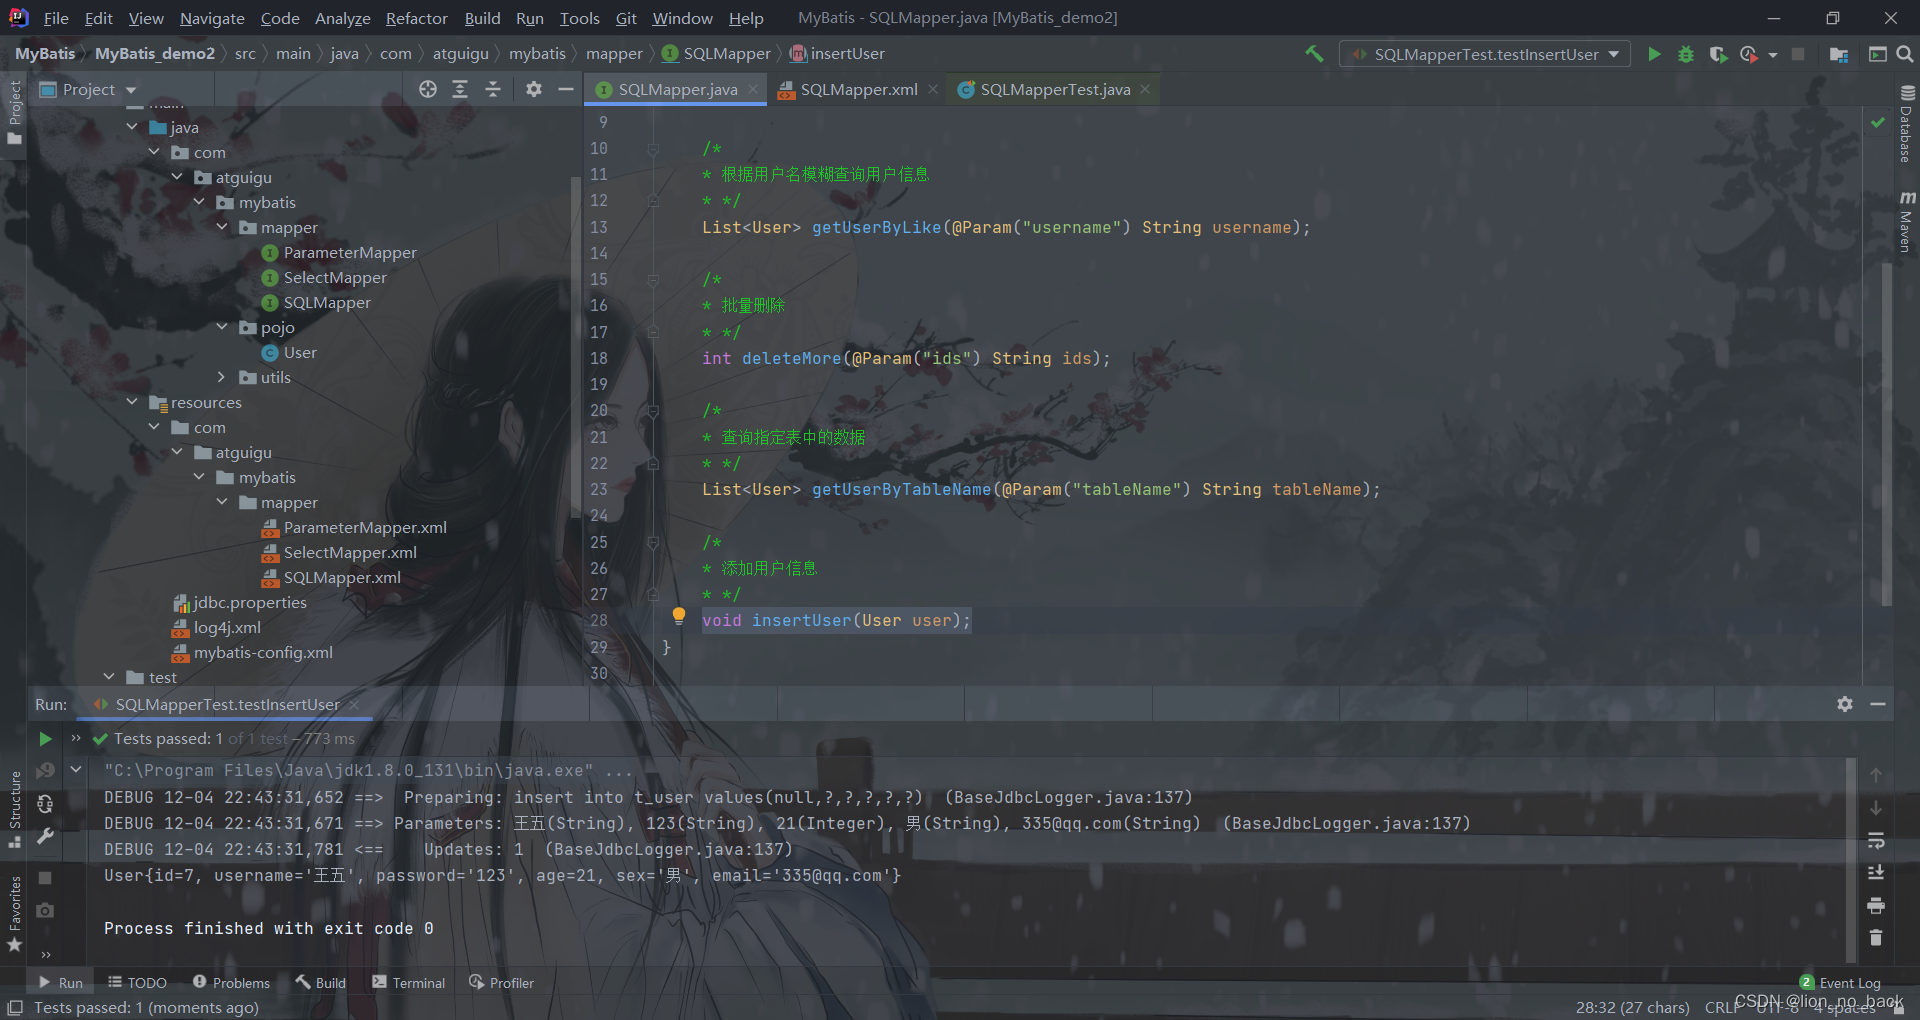Click the quick-fix light bulb
Viewport: 1920px width, 1020px height.
pos(679,616)
